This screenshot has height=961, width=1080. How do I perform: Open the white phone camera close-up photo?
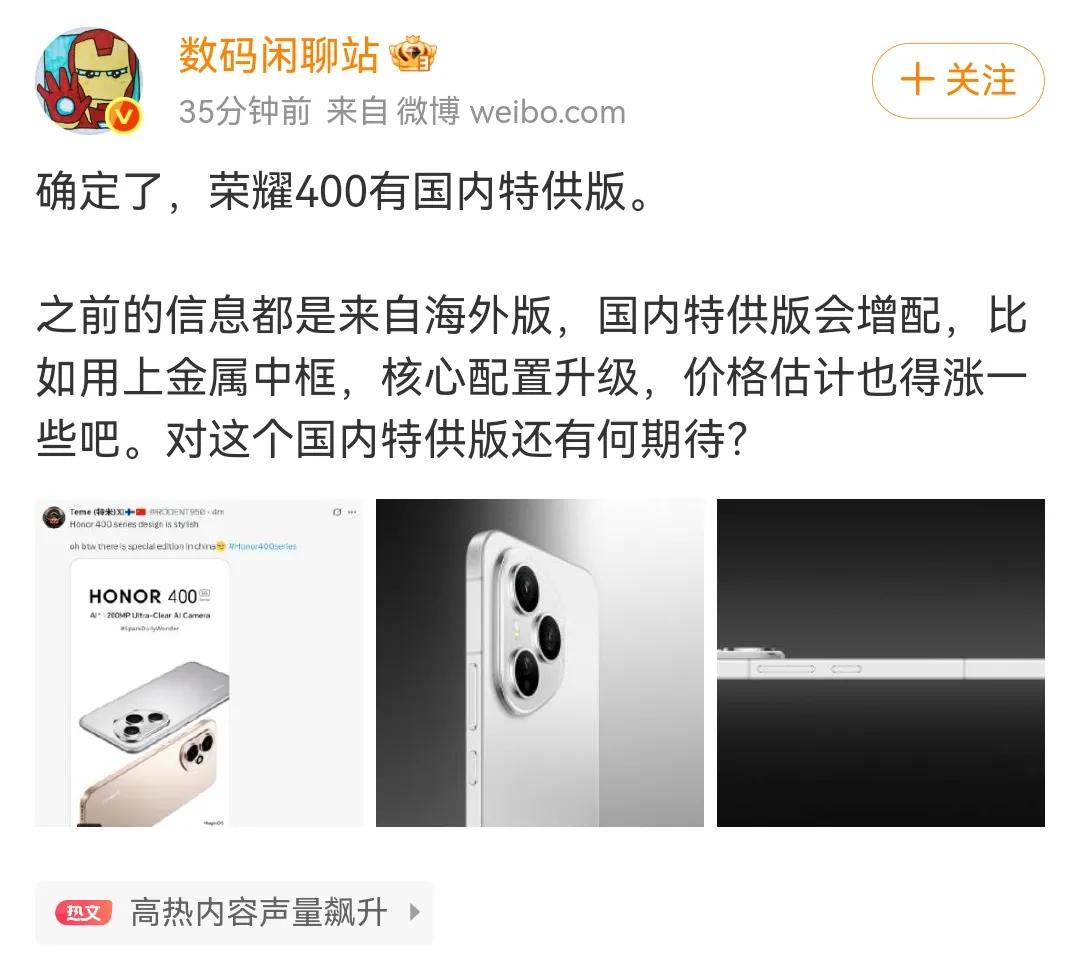click(540, 663)
